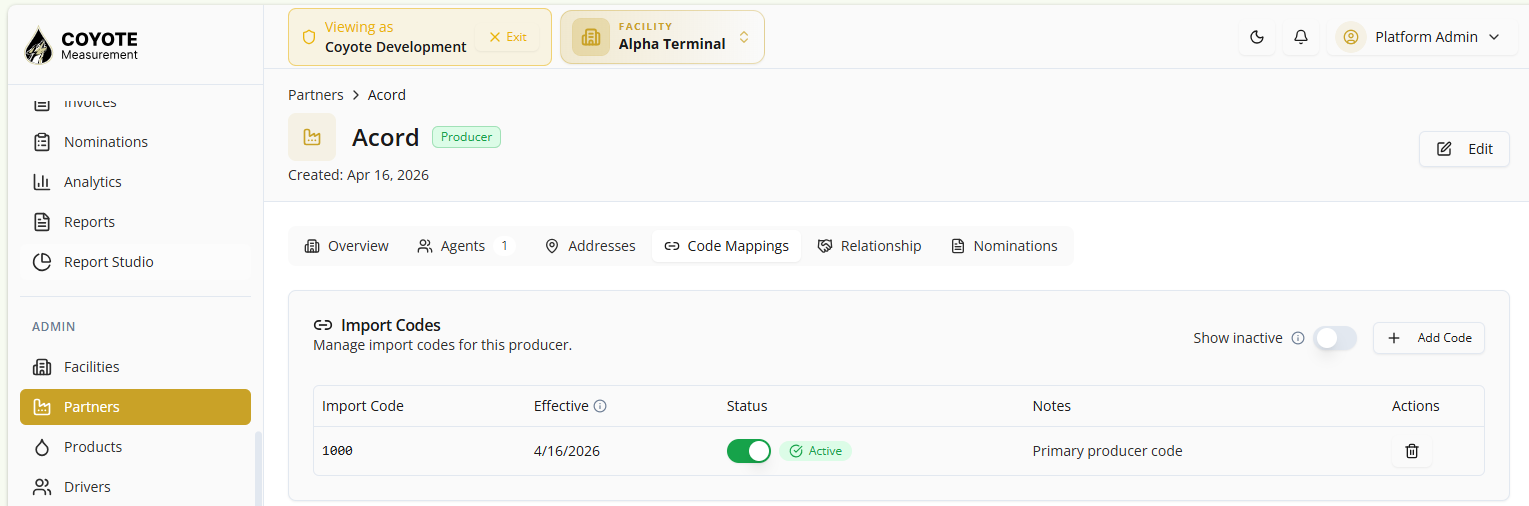This screenshot has height=506, width=1529.
Task: Click the Created: Apr 16, 2026 text
Action: pos(358,175)
